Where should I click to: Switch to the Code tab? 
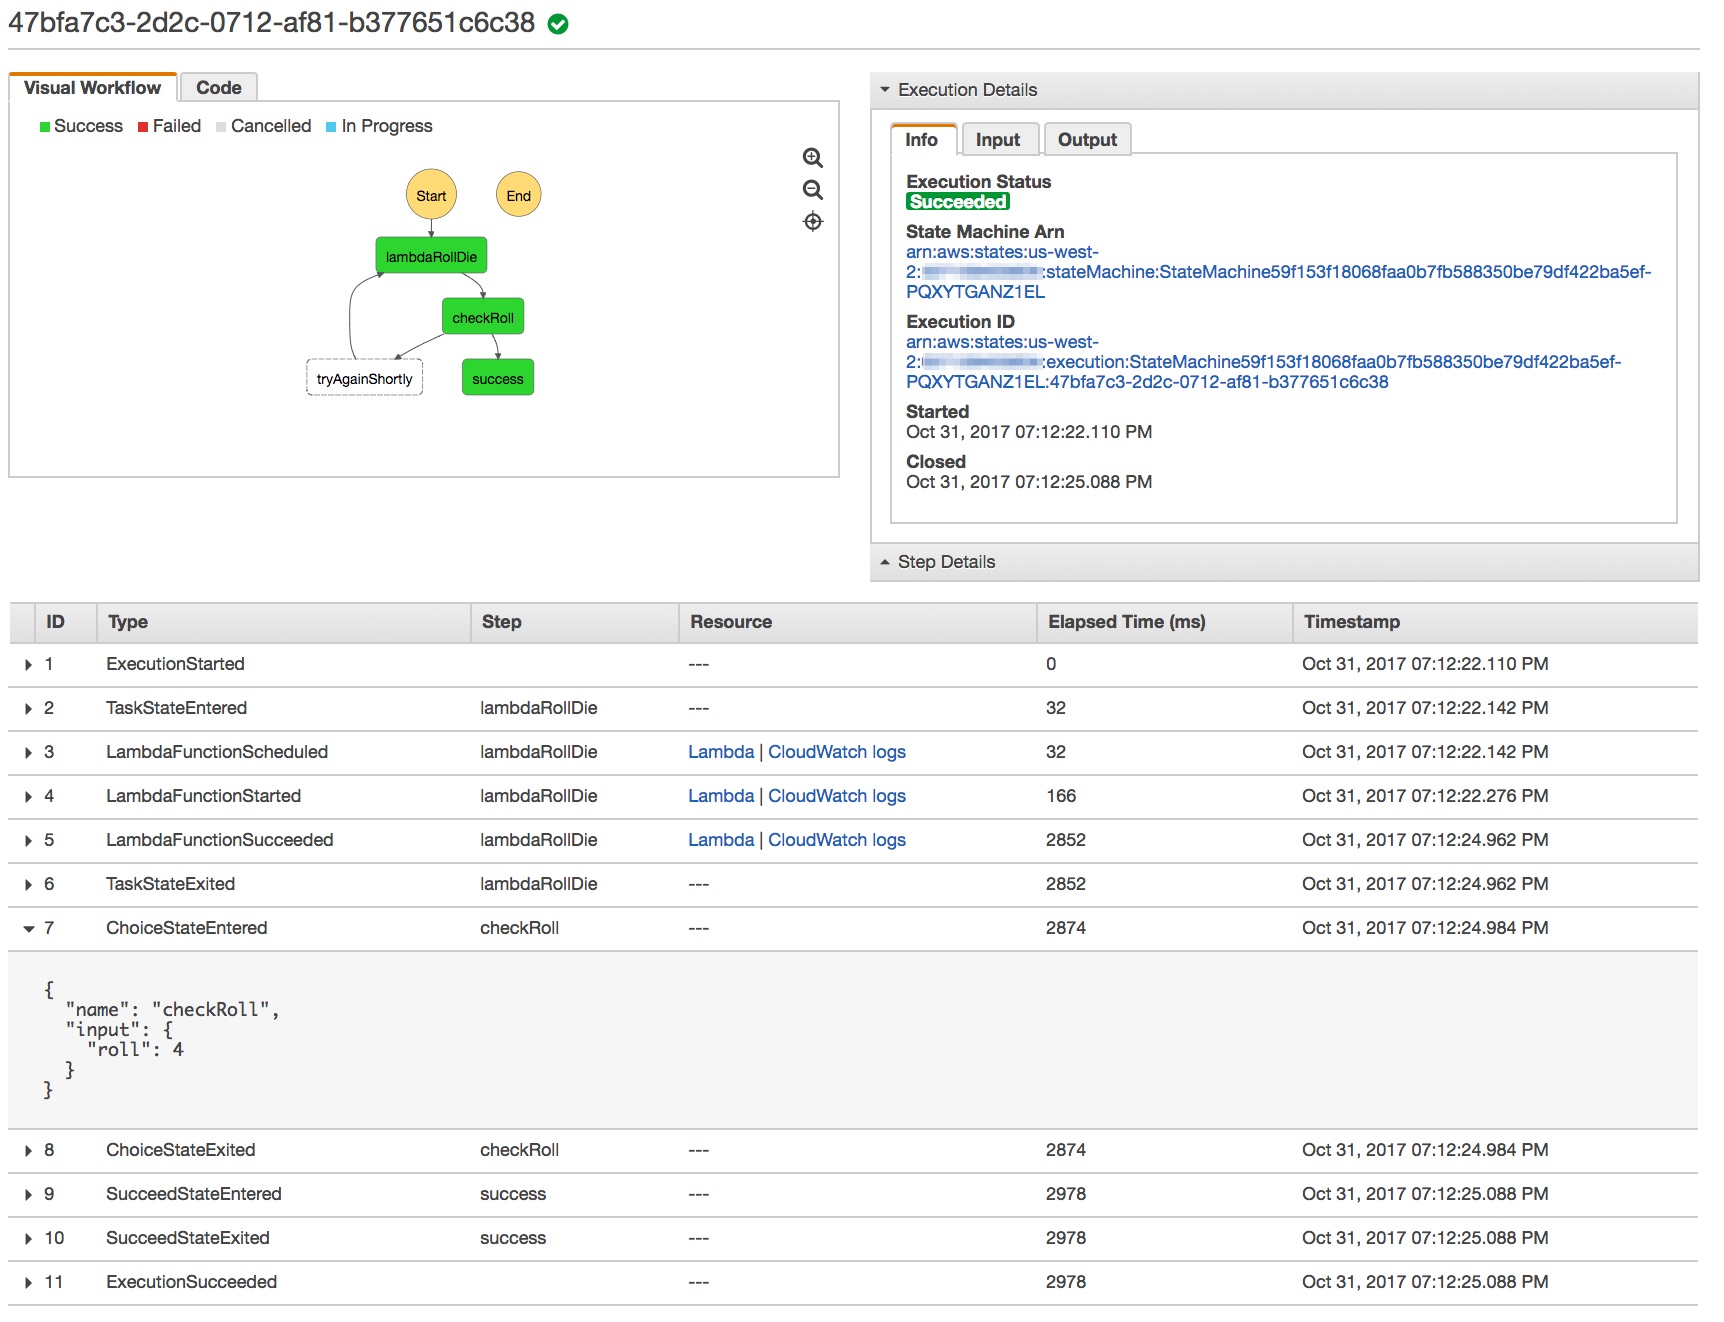coord(218,88)
